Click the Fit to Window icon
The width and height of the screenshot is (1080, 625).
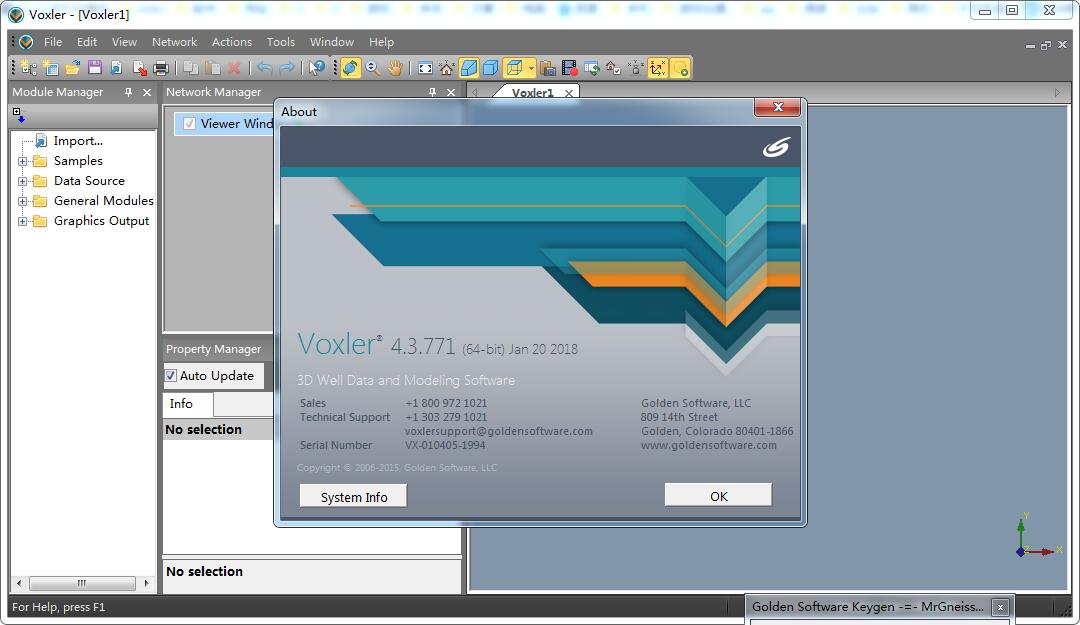(x=426, y=68)
